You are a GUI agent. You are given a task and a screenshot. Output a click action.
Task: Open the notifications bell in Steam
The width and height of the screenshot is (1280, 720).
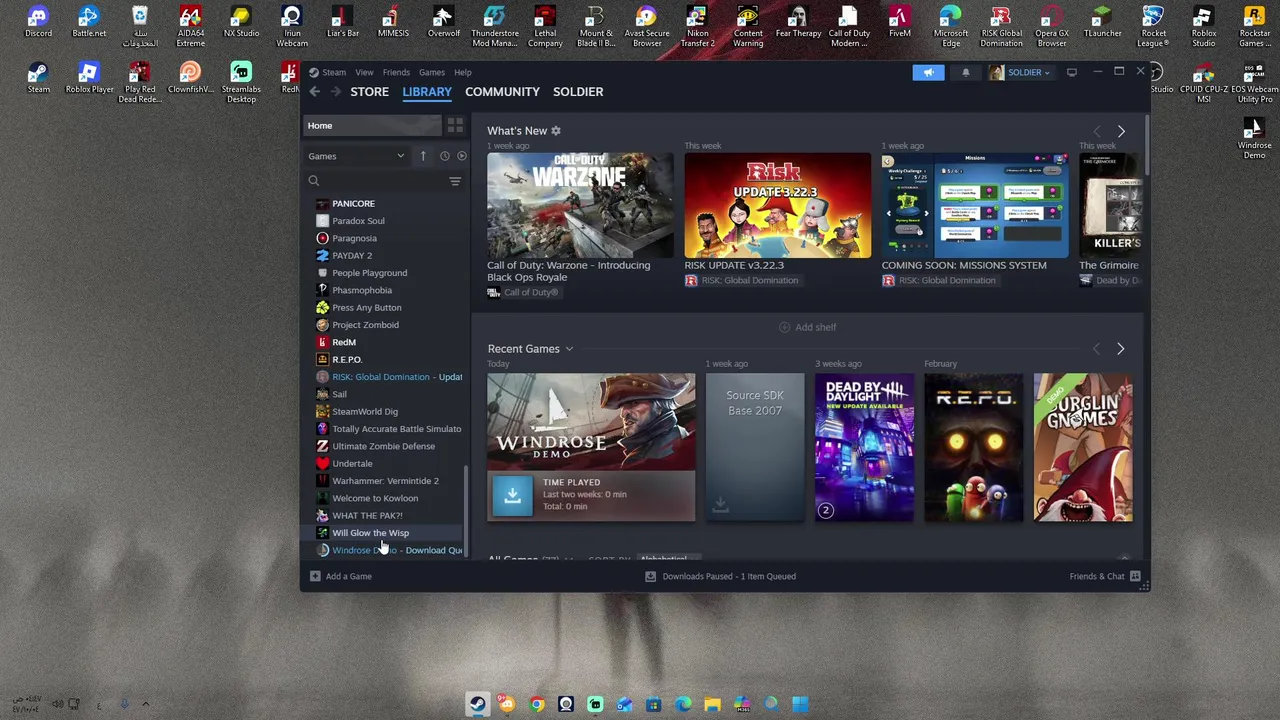[965, 72]
